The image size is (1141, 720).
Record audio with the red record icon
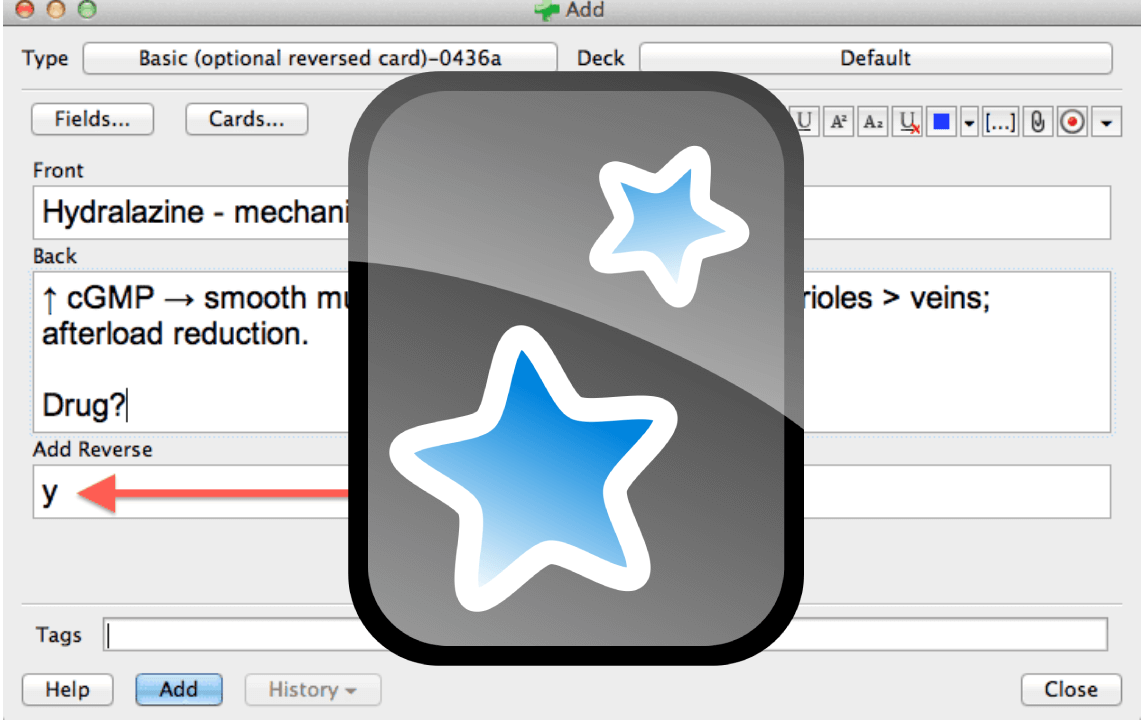1073,122
